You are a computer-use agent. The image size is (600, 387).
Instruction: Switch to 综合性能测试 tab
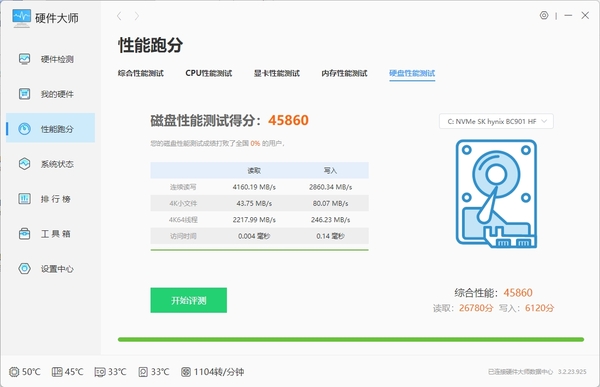(141, 73)
